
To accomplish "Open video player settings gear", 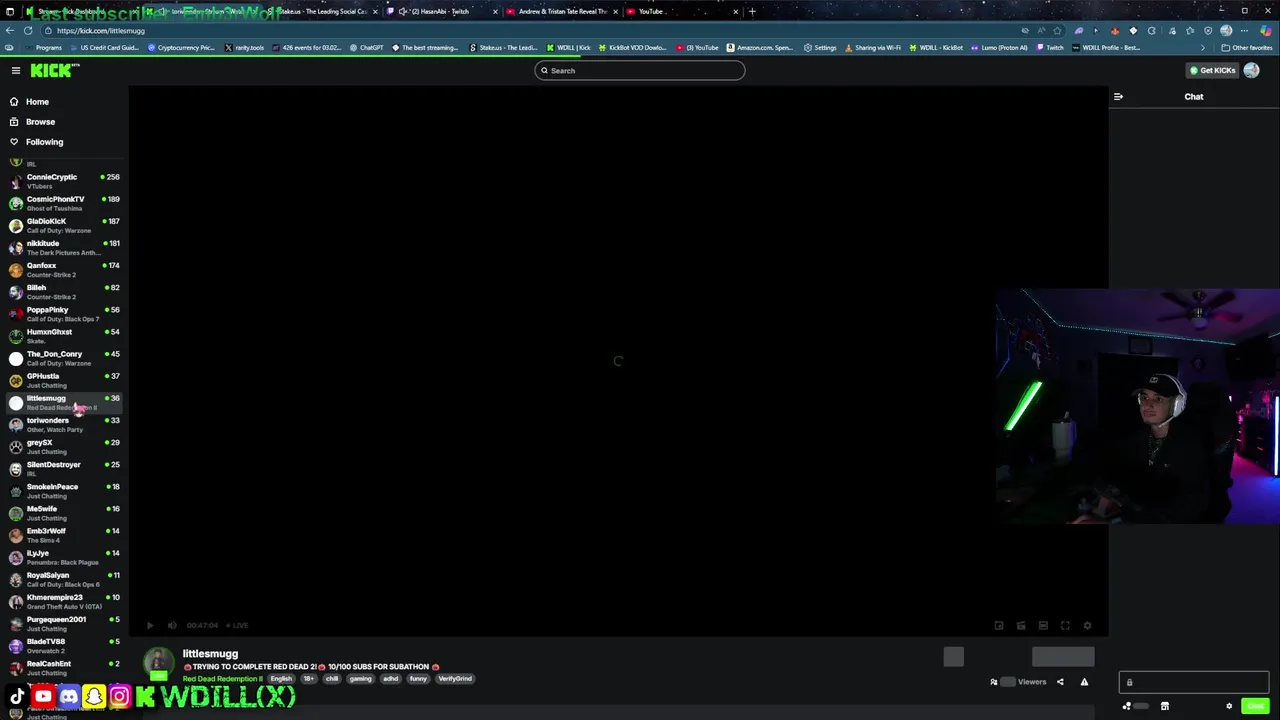I will [x=1088, y=625].
